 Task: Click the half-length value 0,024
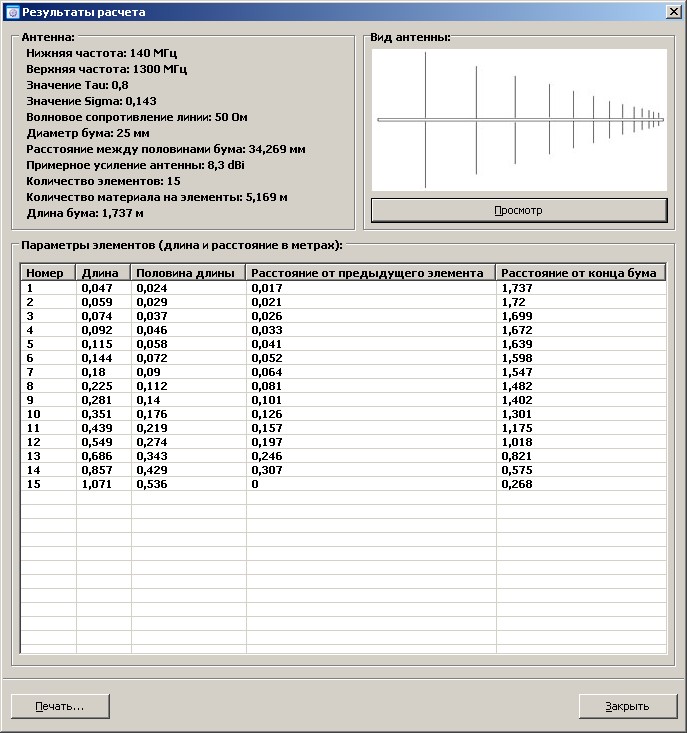tap(151, 288)
